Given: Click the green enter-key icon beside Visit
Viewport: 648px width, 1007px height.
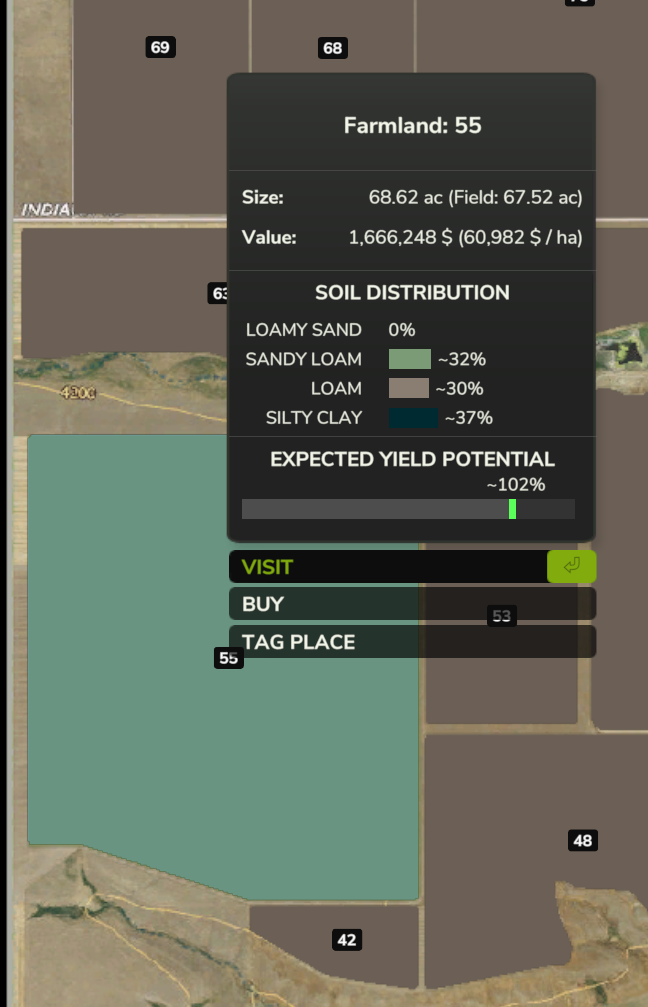Looking at the screenshot, I should (572, 566).
